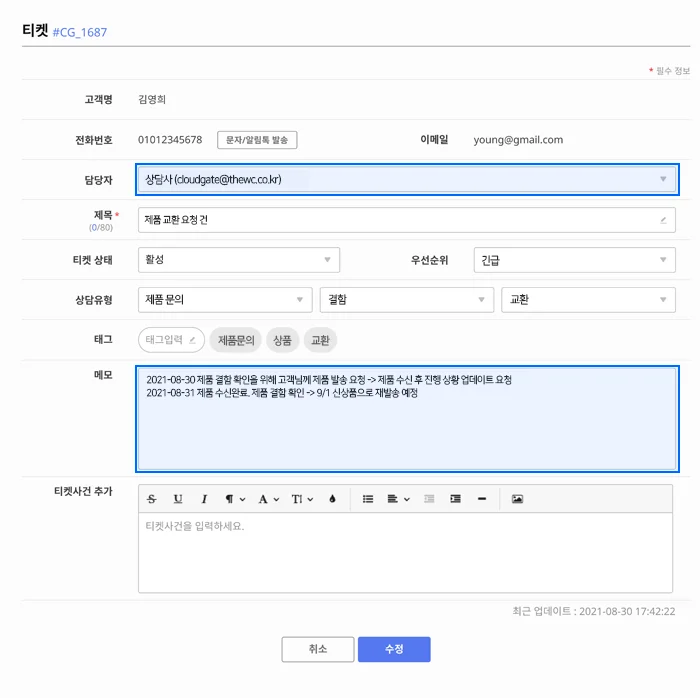Select the 상품 tag chip

click(282, 340)
